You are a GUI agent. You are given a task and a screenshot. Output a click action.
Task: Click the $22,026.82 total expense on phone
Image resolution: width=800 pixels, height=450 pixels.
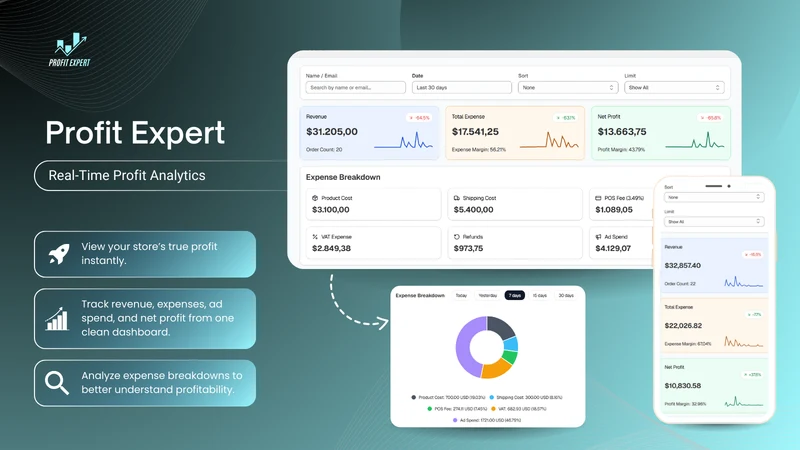(x=683, y=326)
